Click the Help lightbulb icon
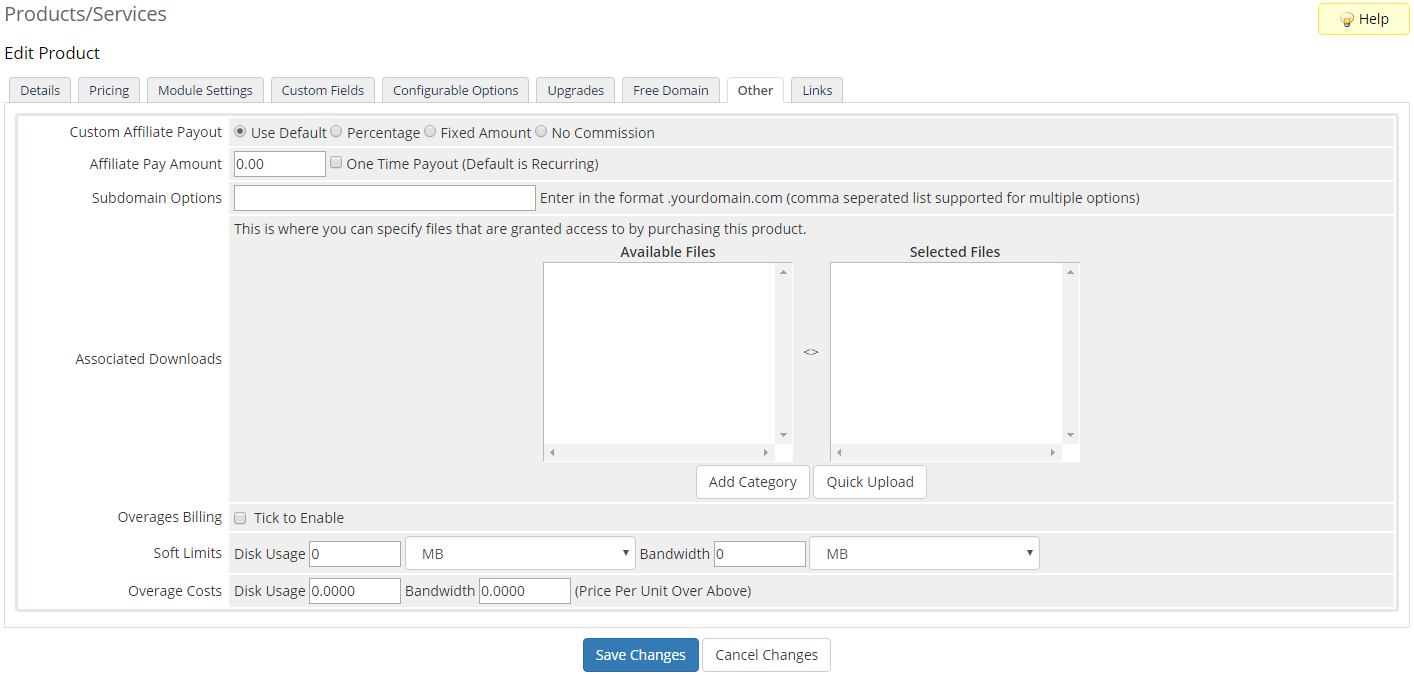1414x675 pixels. (x=1346, y=20)
